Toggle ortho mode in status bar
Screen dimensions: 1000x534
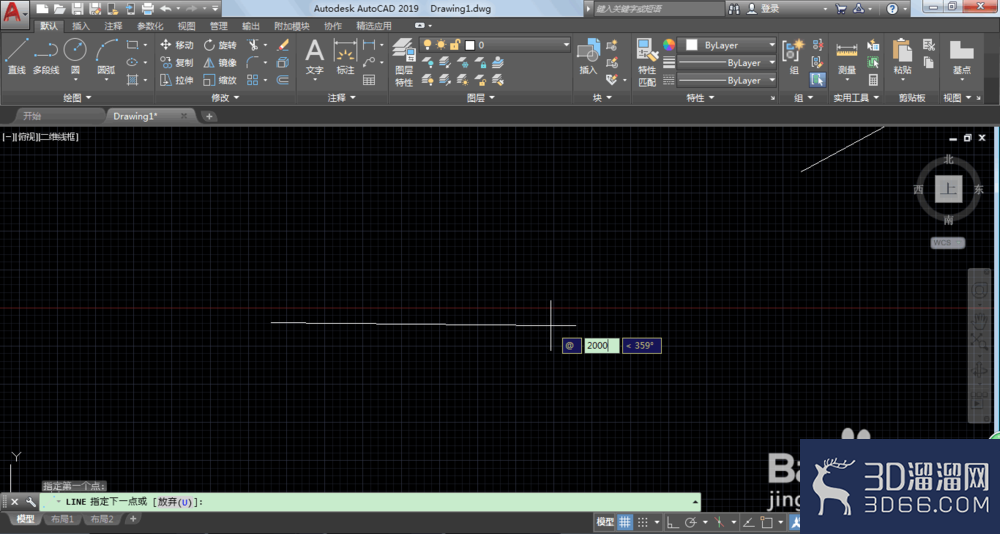click(x=672, y=522)
